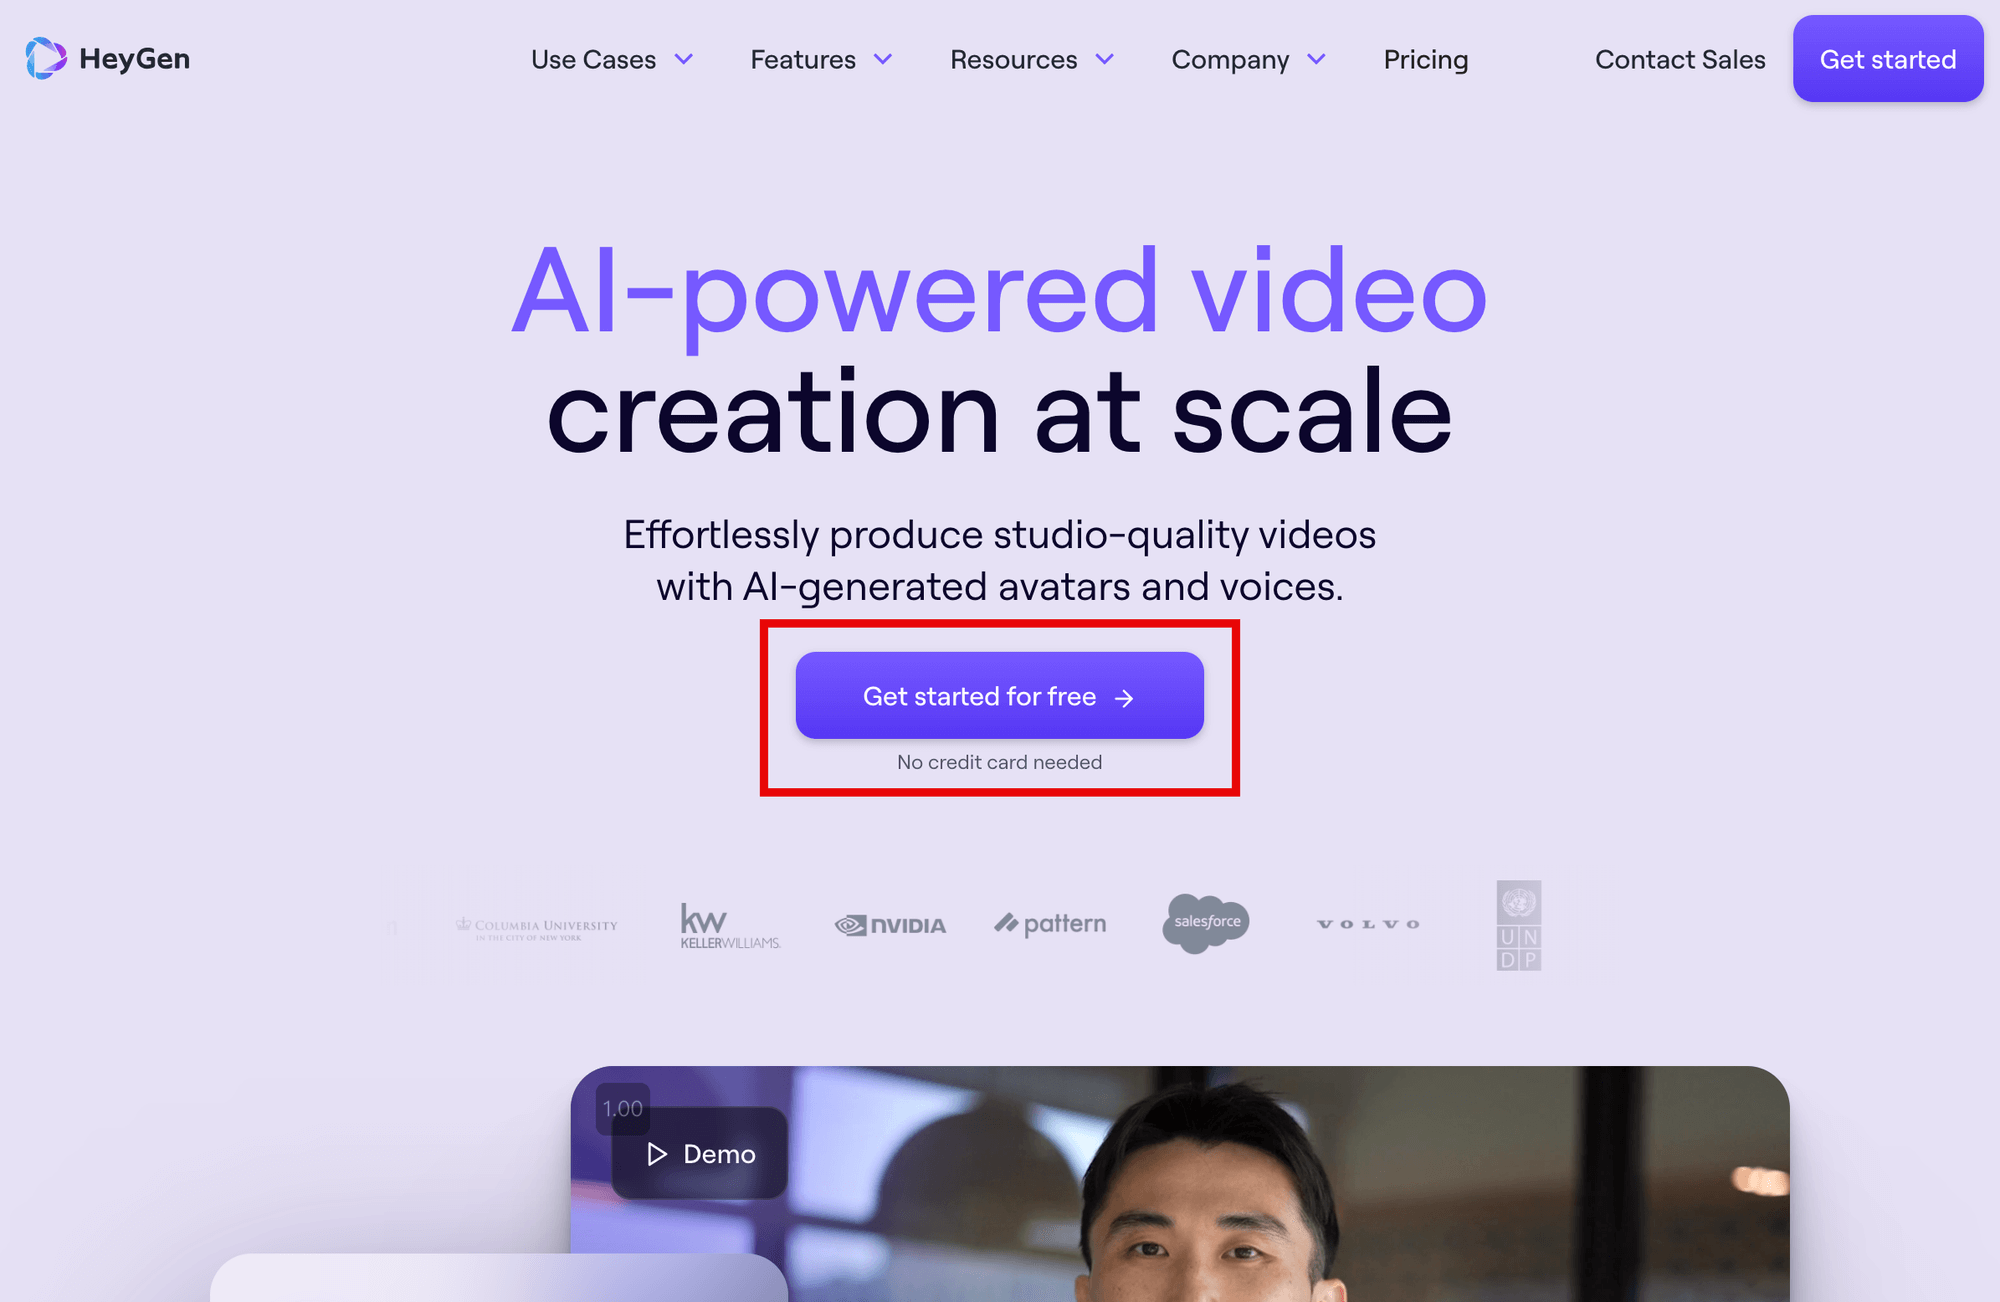Click Get started for free button
2000x1302 pixels.
point(1000,695)
